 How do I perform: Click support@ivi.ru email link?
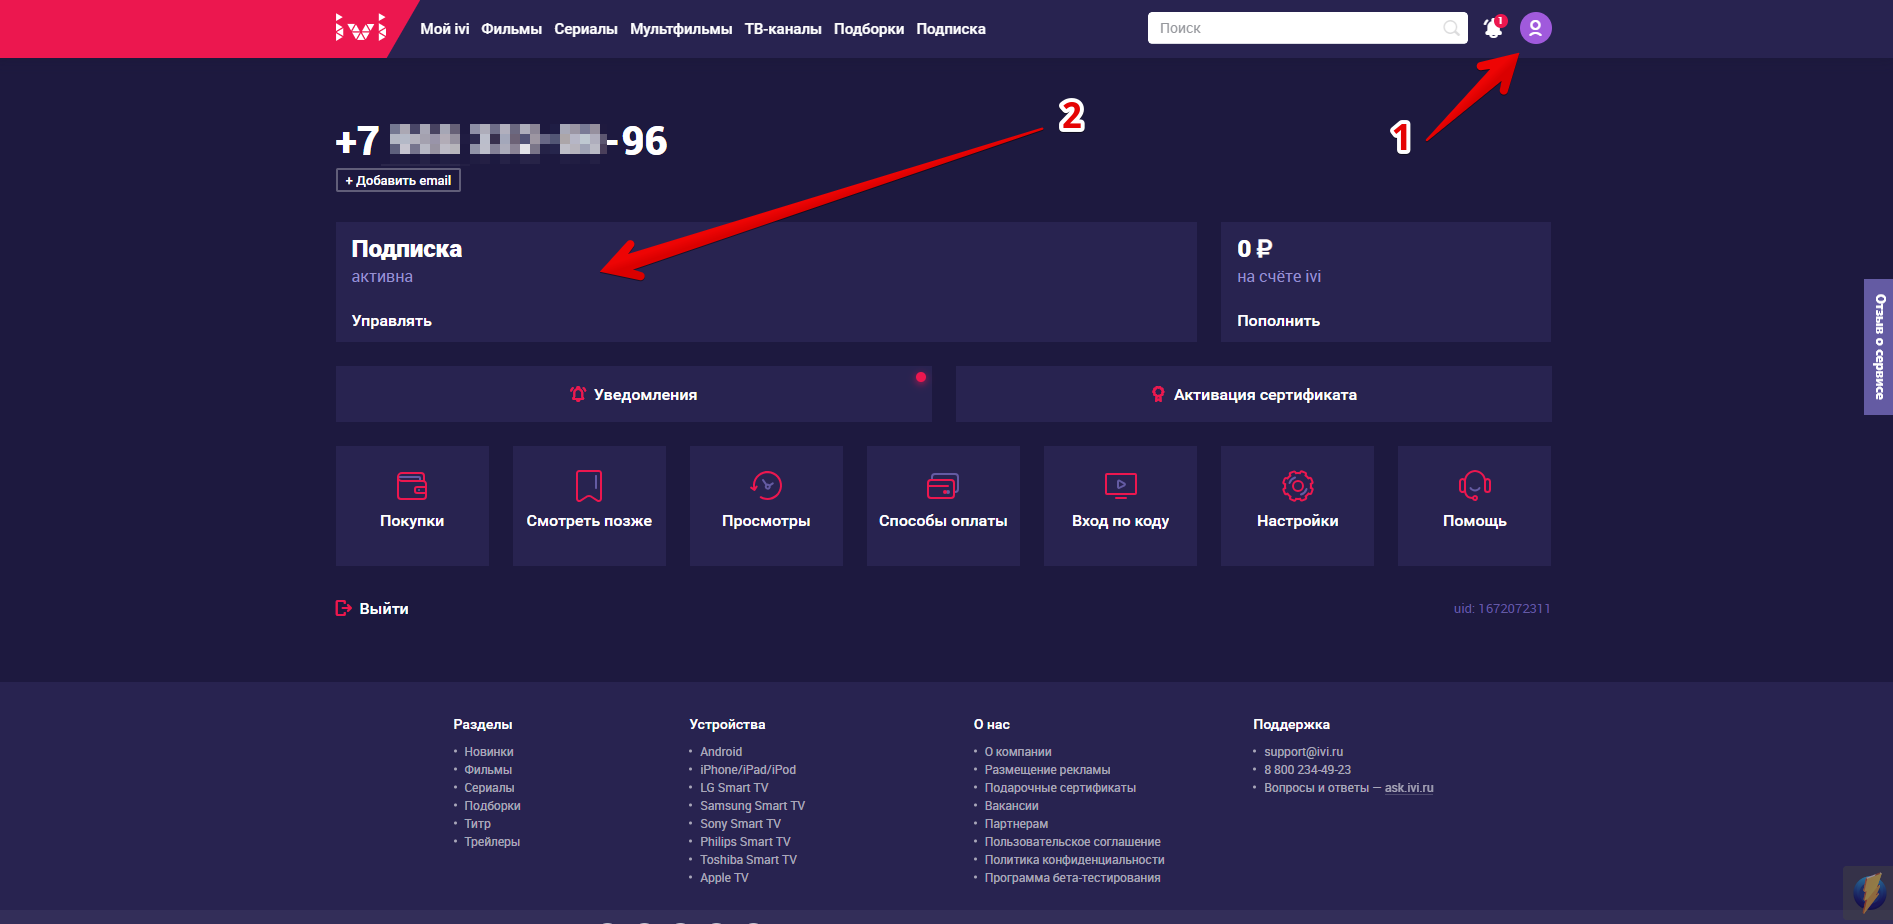1303,752
